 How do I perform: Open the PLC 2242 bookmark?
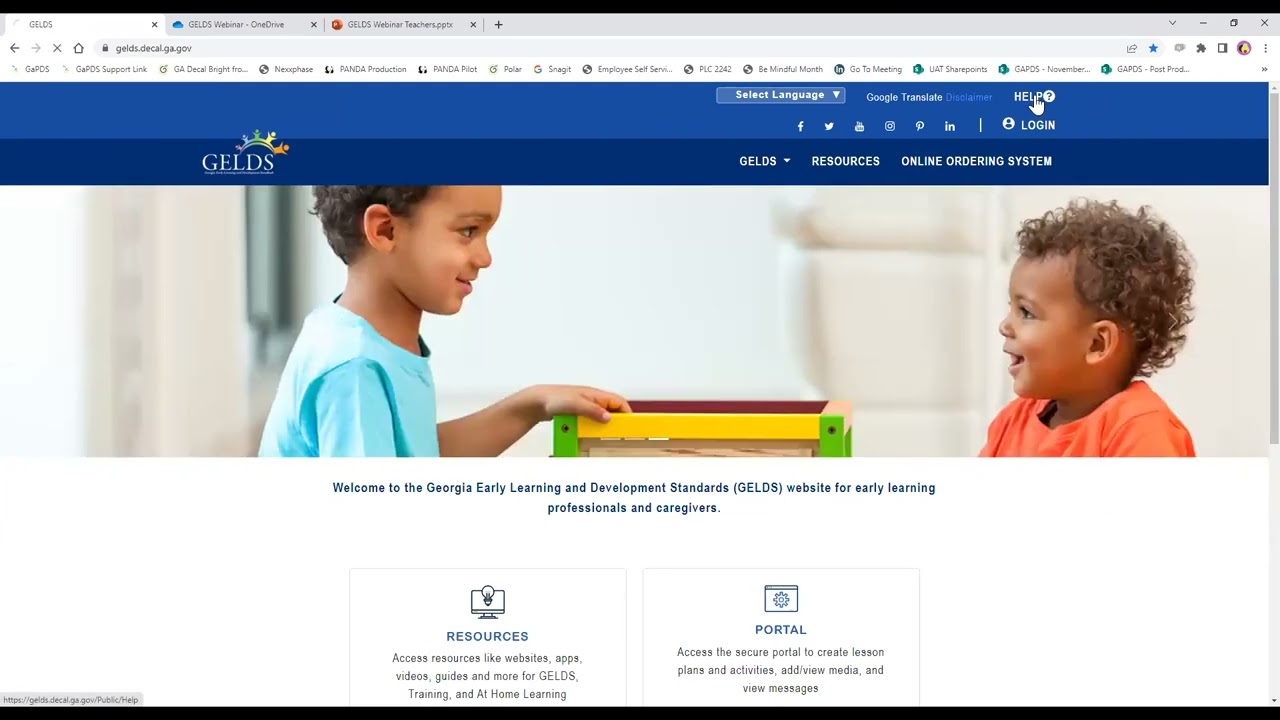(707, 69)
